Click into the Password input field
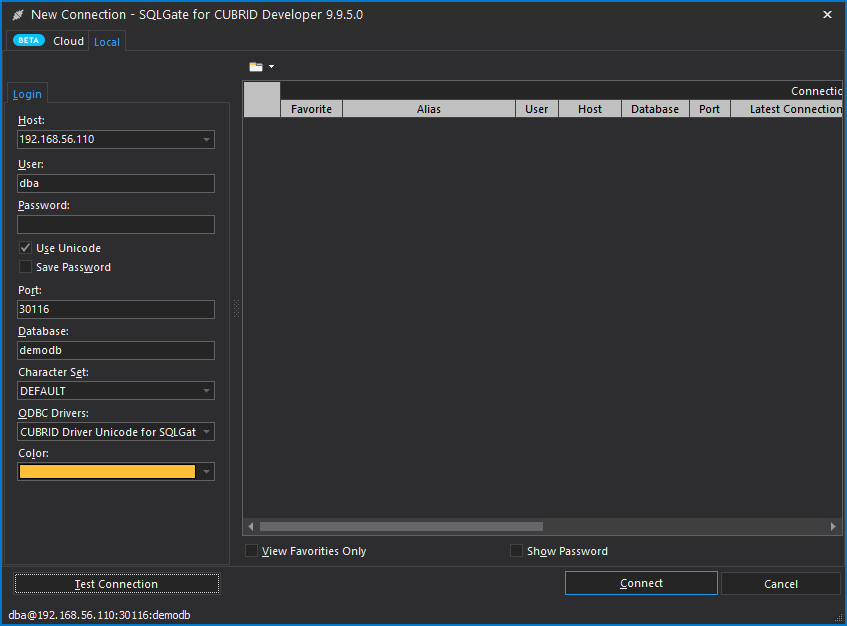 point(116,224)
